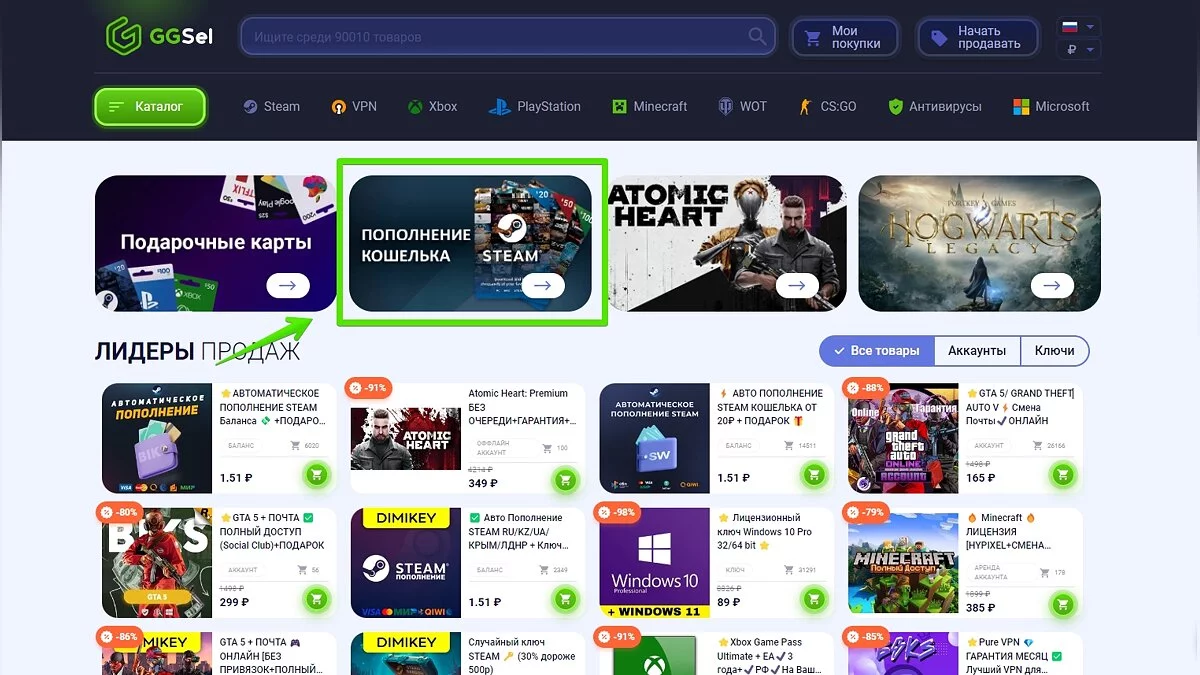
Task: Add Авто пополнение Steam кошелька от 20₽ to cart
Action: [x=815, y=476]
